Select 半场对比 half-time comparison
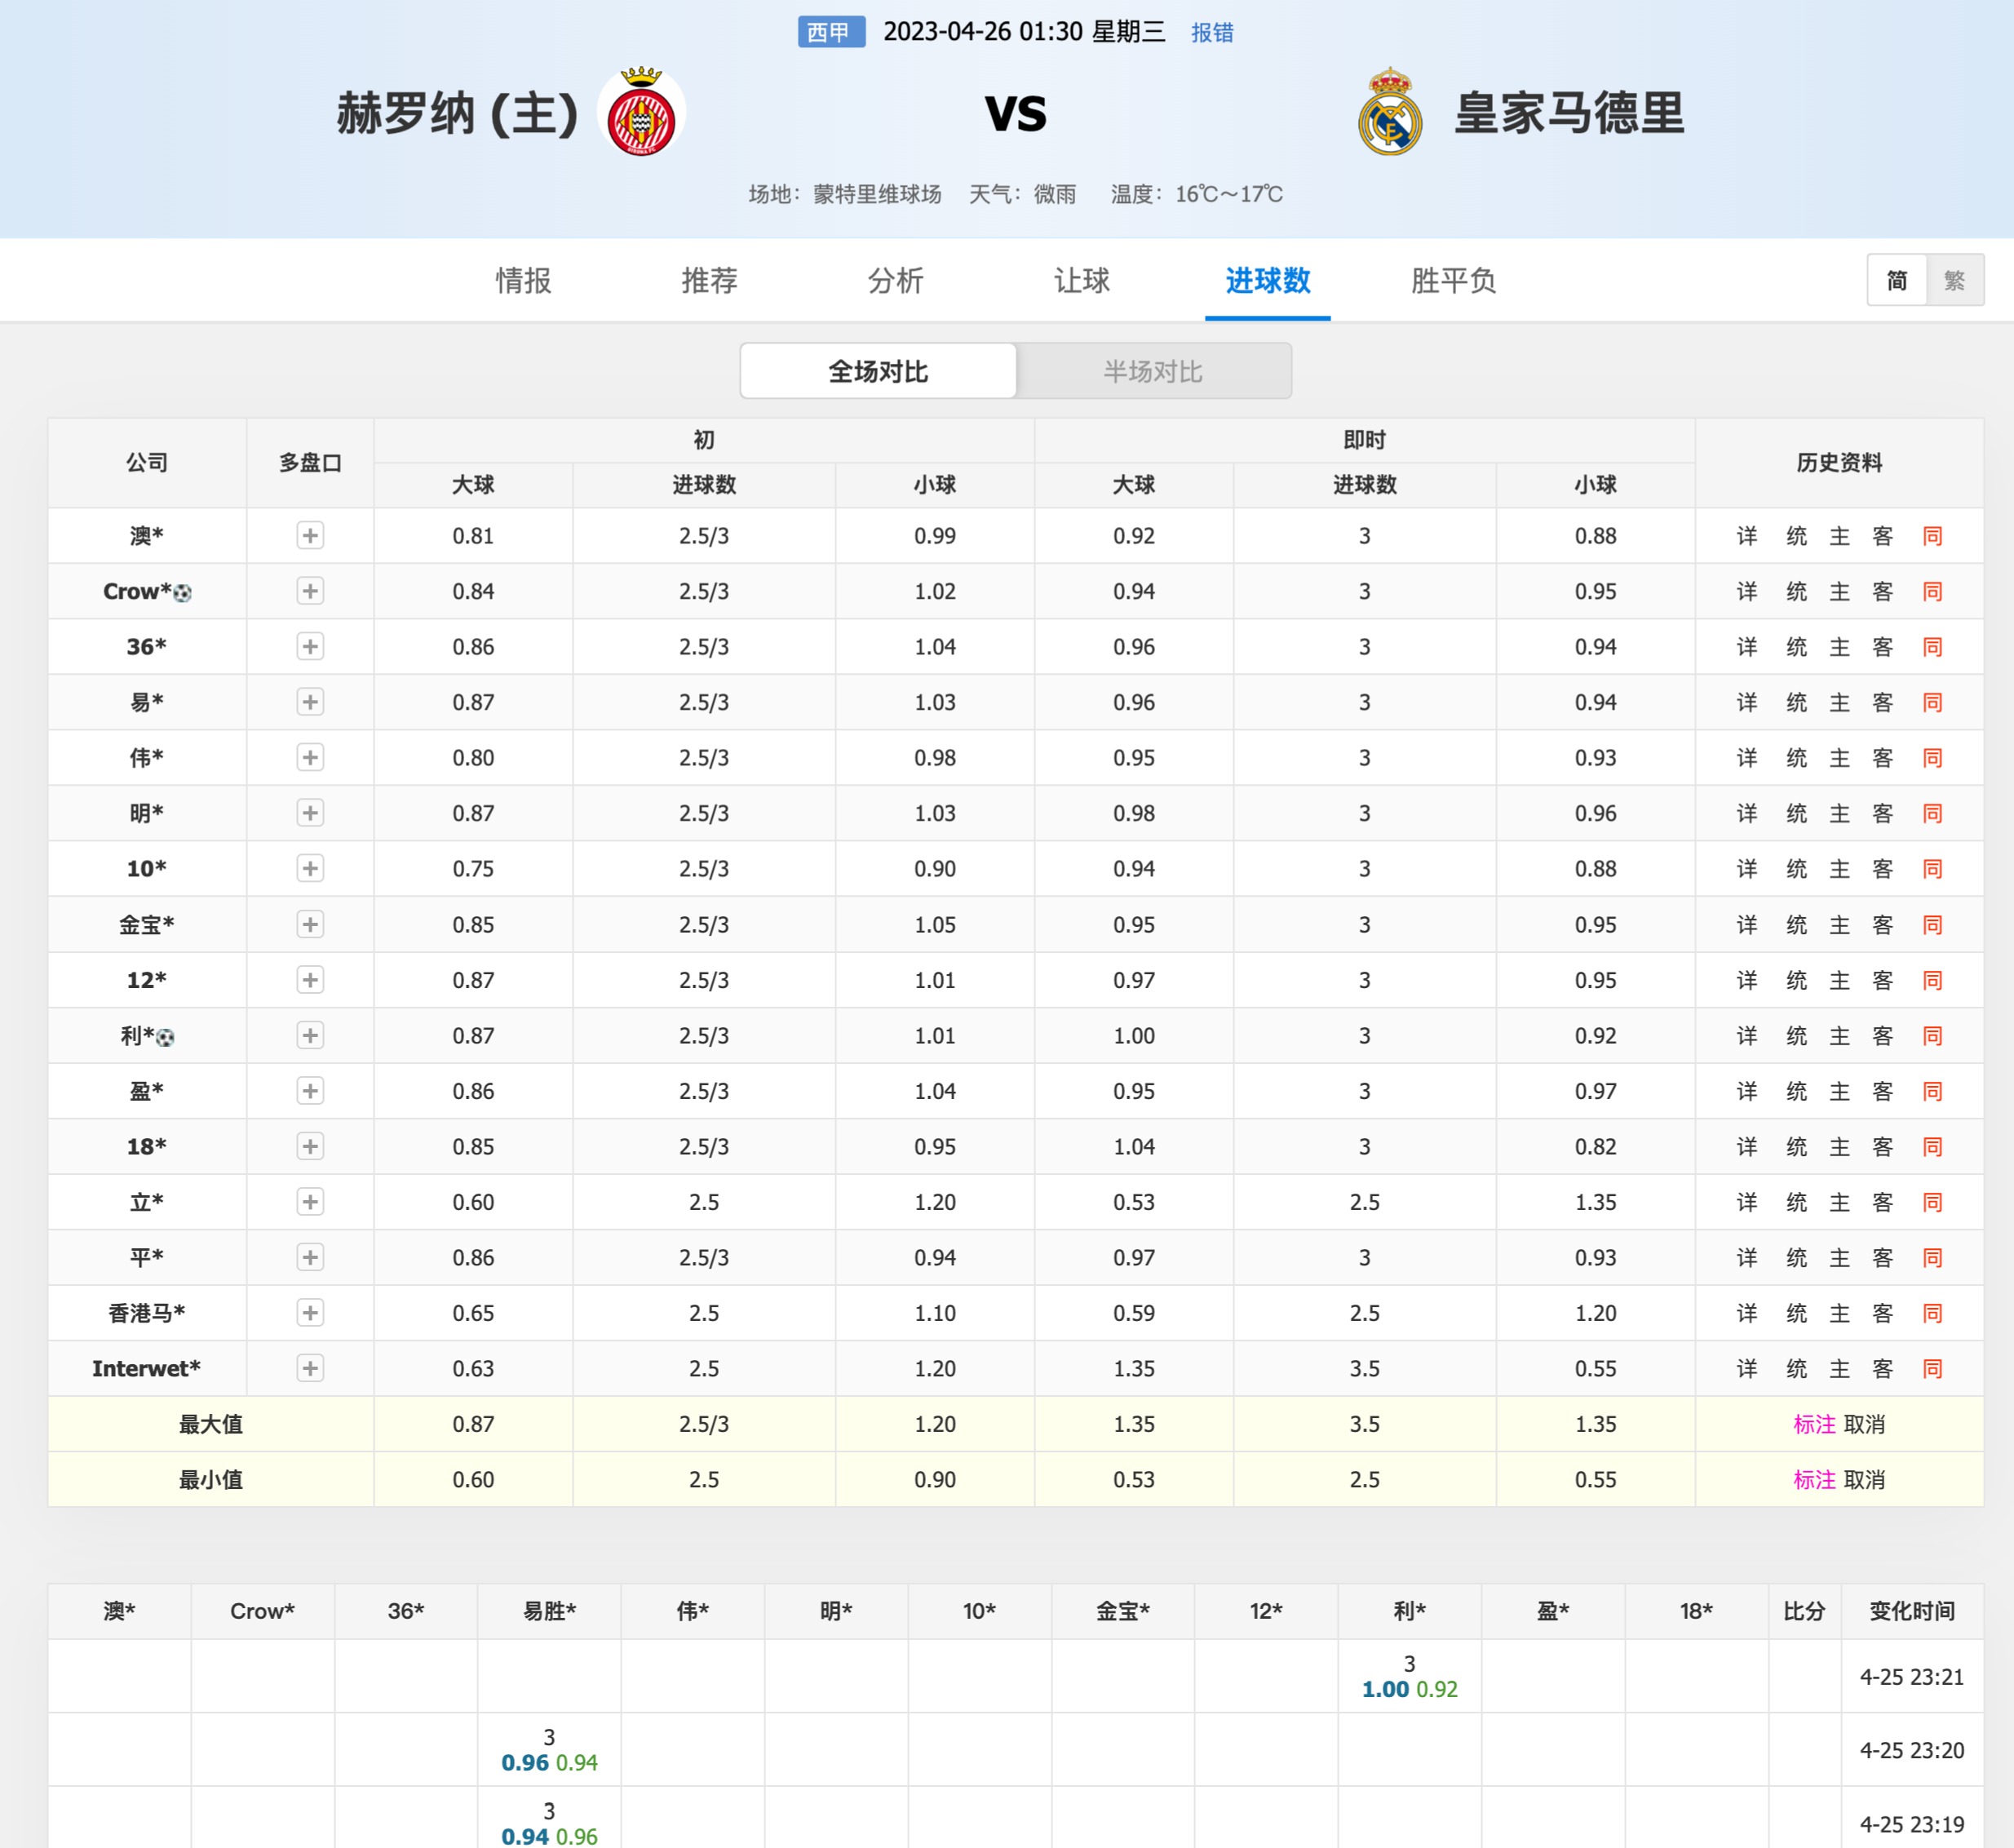 (x=1153, y=371)
